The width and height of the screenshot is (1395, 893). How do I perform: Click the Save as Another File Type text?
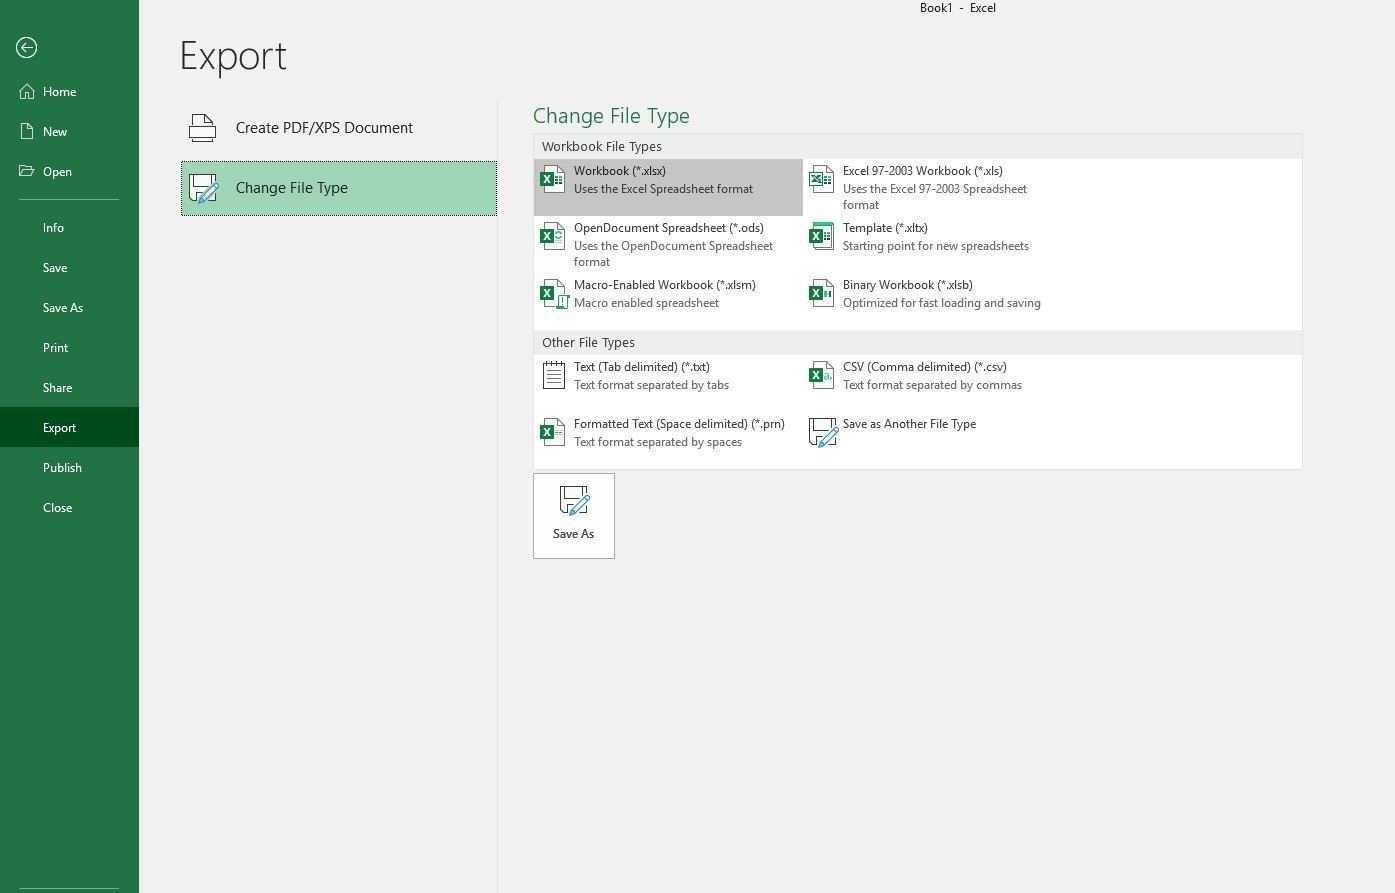(x=909, y=424)
